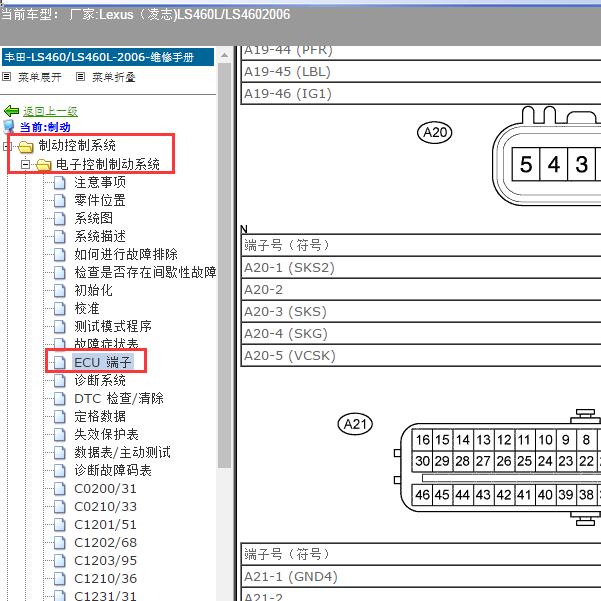Image resolution: width=601 pixels, height=601 pixels.
Task: Open the 校准 page
Action: coord(87,308)
